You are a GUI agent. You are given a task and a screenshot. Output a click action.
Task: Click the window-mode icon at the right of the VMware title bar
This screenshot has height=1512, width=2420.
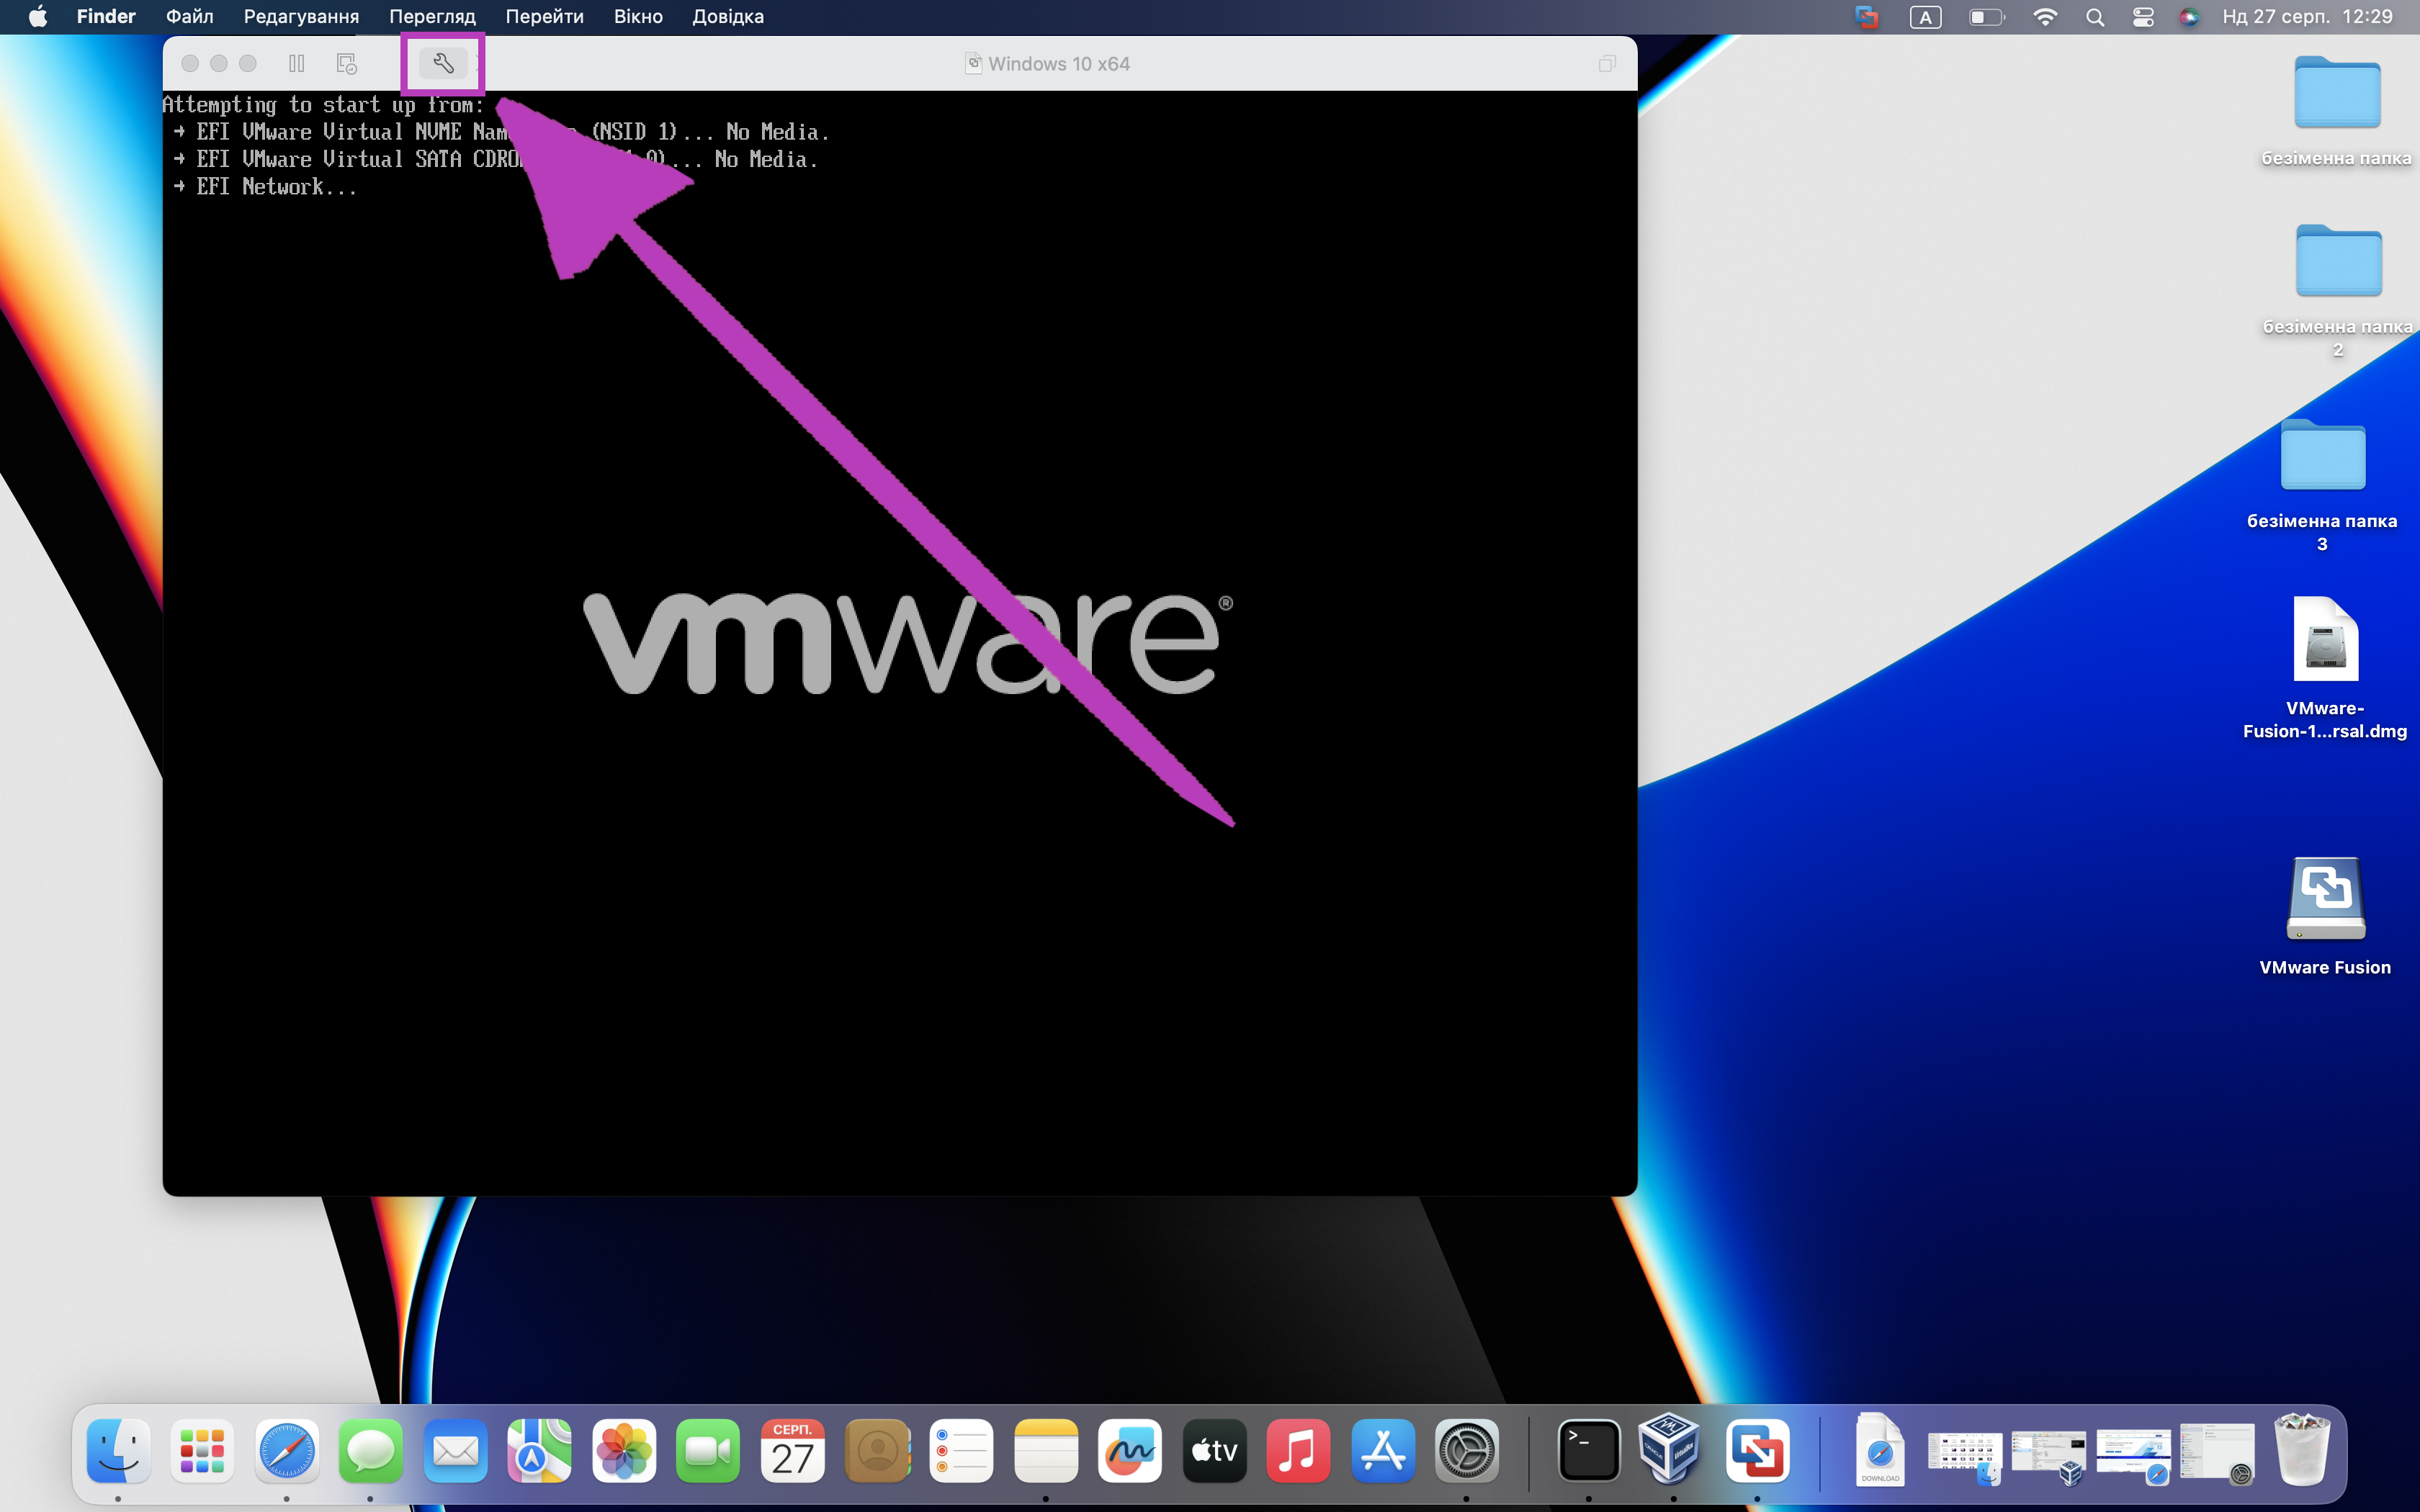click(1606, 63)
